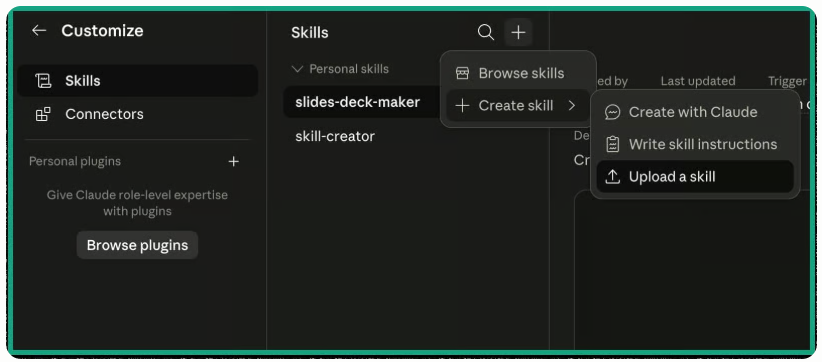The height and width of the screenshot is (362, 822).
Task: Open the Connectors section
Action: 137,114
